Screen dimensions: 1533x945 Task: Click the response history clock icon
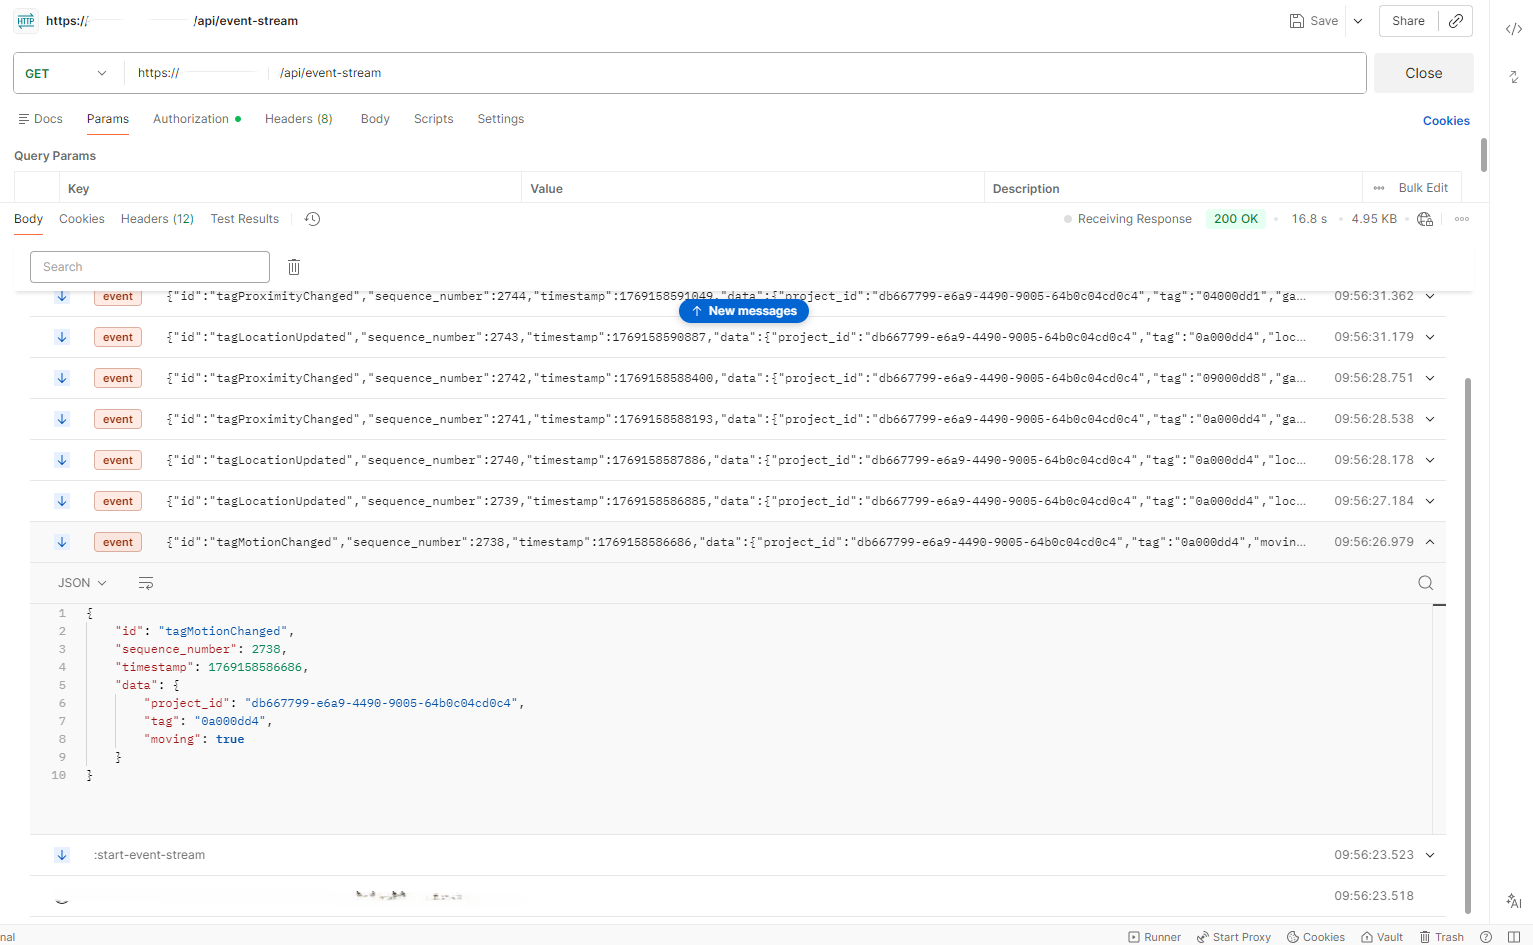coord(312,219)
